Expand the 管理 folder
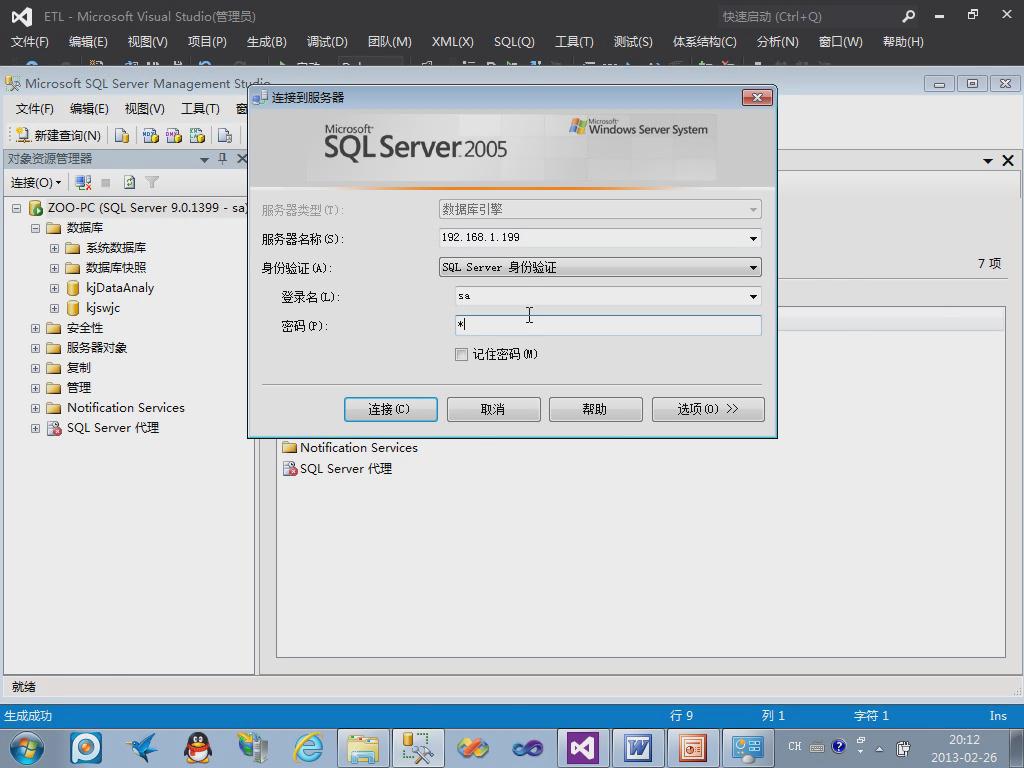Viewport: 1024px width, 768px height. click(x=35, y=389)
